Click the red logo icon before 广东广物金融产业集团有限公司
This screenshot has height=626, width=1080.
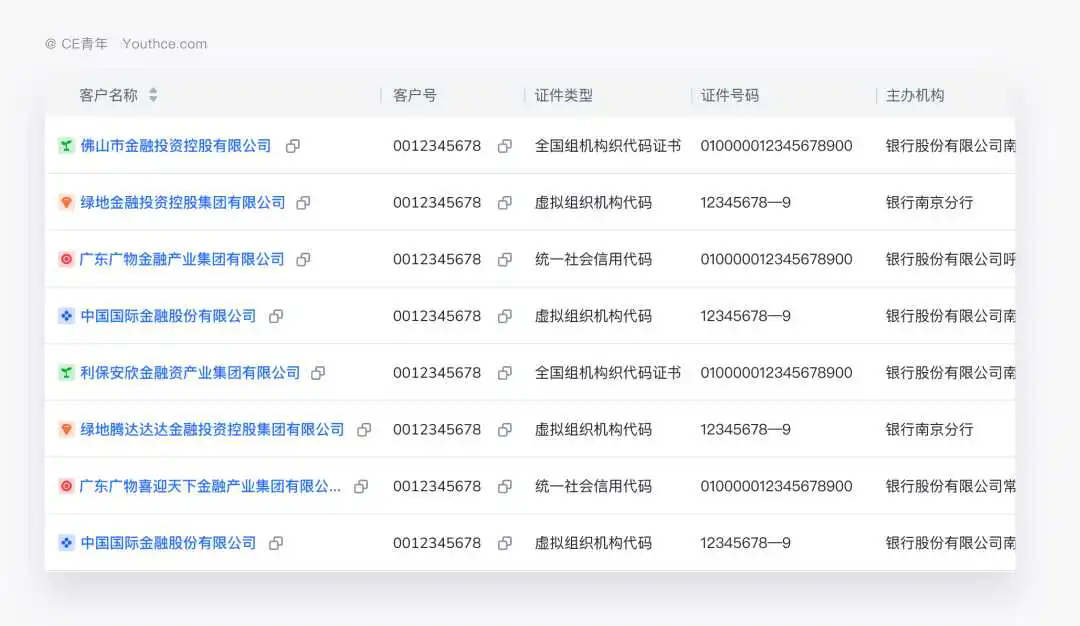click(x=66, y=260)
